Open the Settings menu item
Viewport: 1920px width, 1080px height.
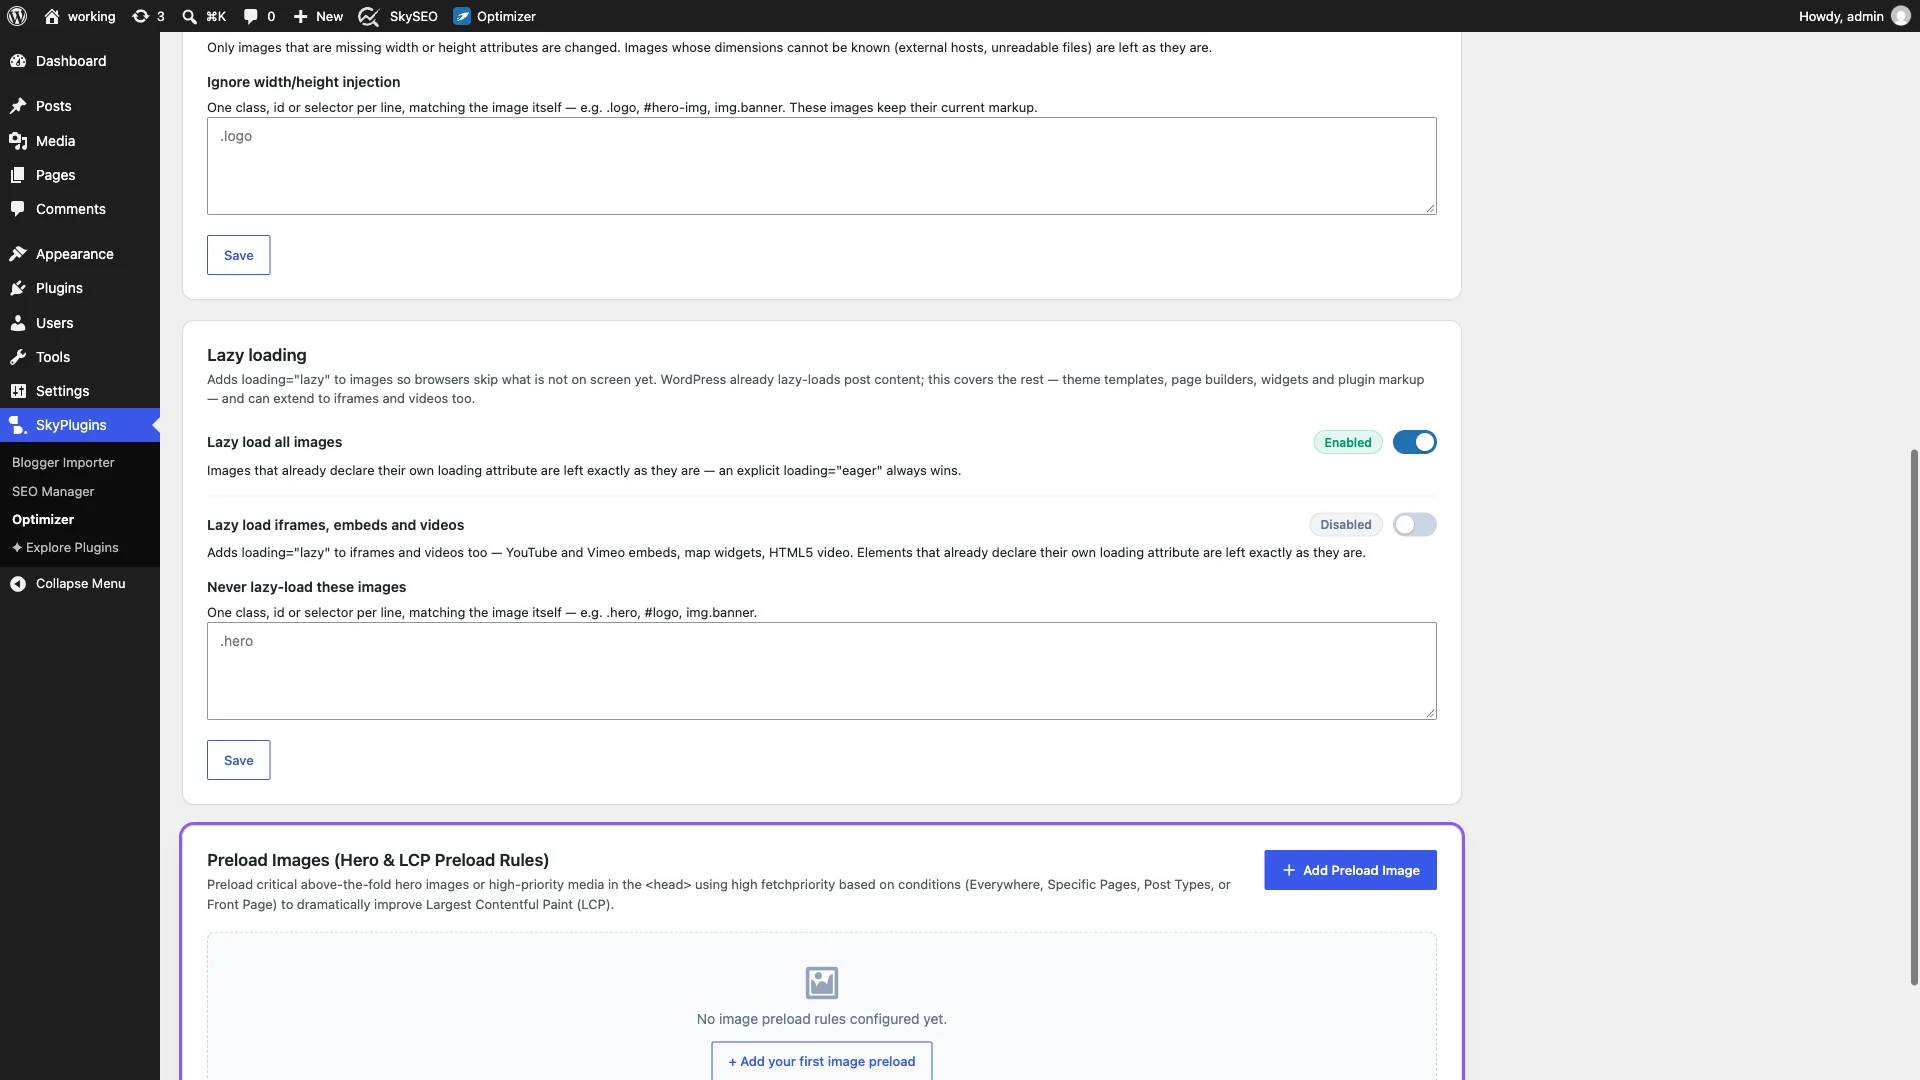tap(80, 391)
